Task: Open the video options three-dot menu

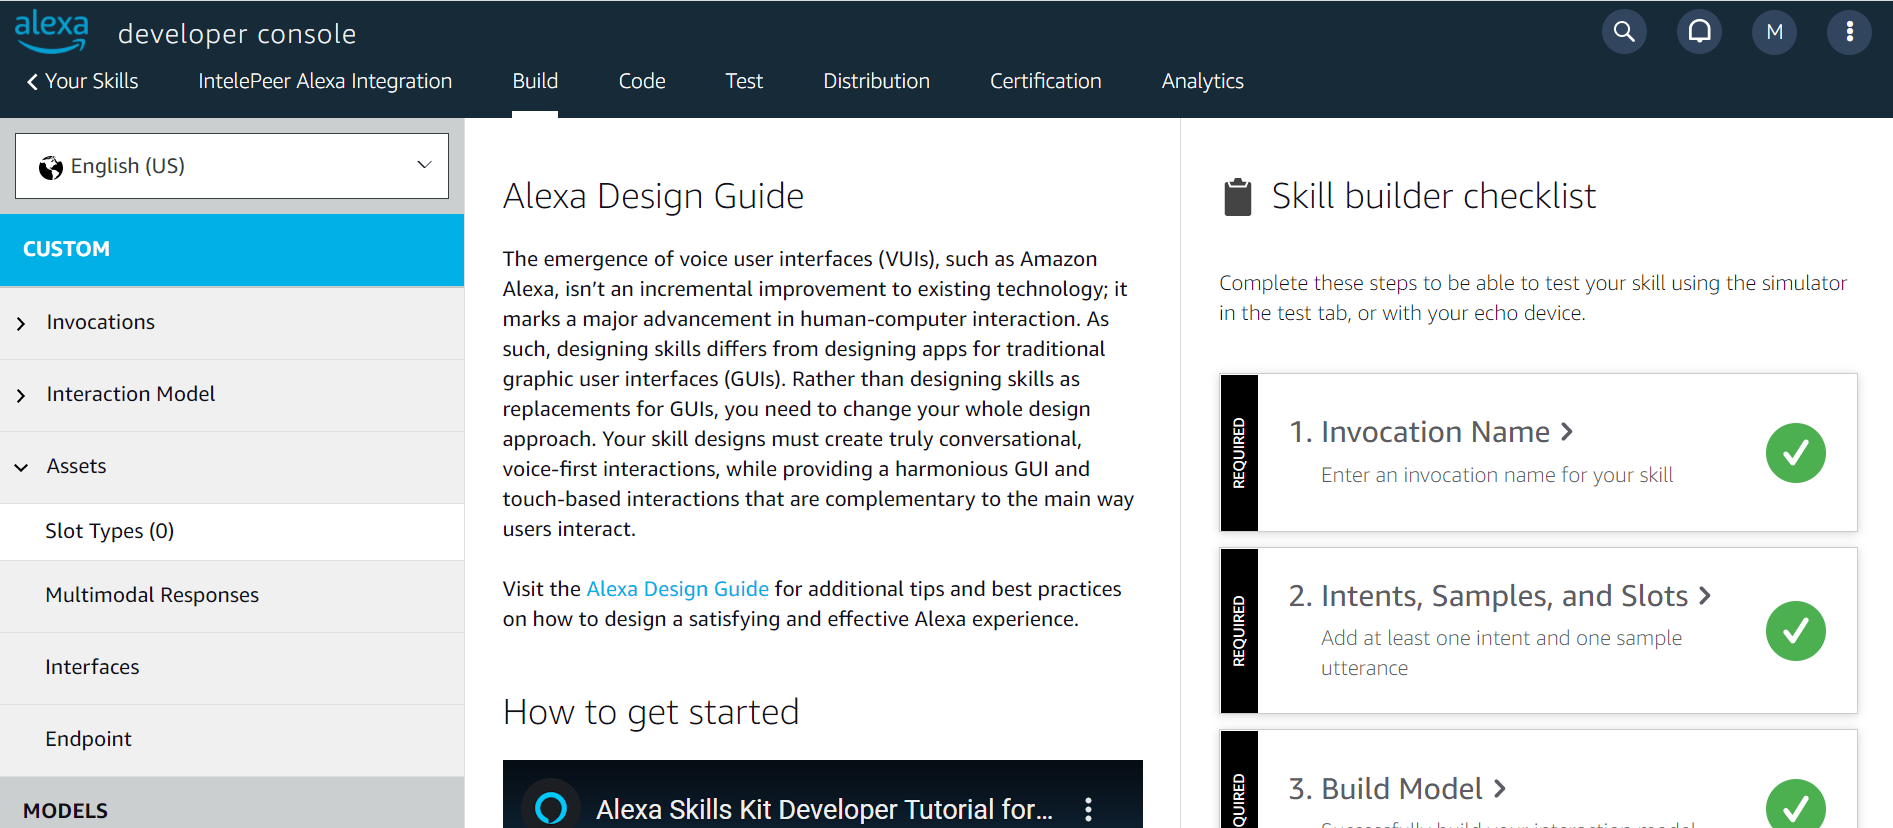Action: click(x=1088, y=809)
